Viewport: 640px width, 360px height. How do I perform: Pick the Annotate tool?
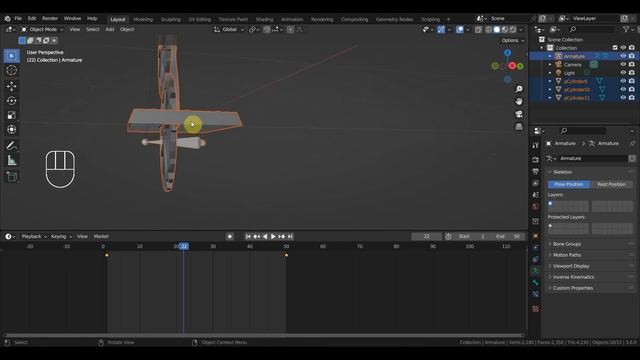11,146
